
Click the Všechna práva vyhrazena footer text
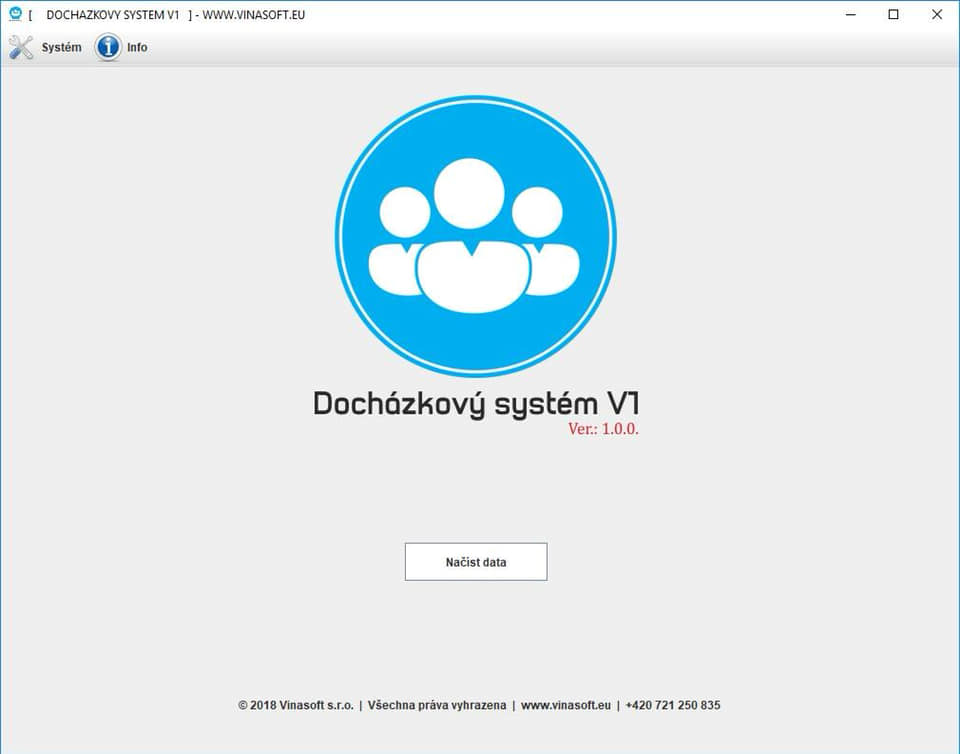point(437,705)
